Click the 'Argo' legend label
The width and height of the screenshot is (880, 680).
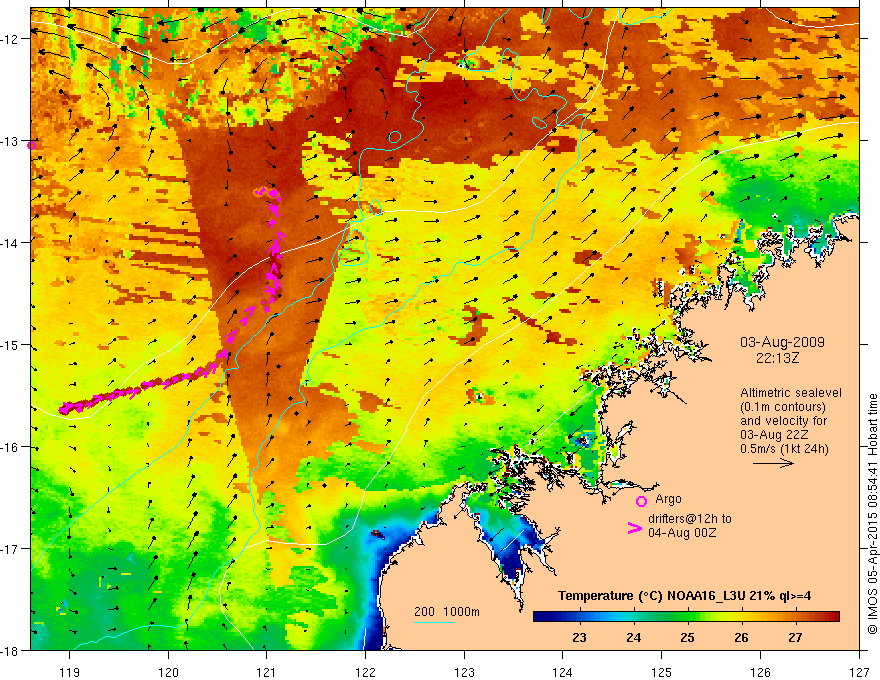pyautogui.click(x=668, y=499)
